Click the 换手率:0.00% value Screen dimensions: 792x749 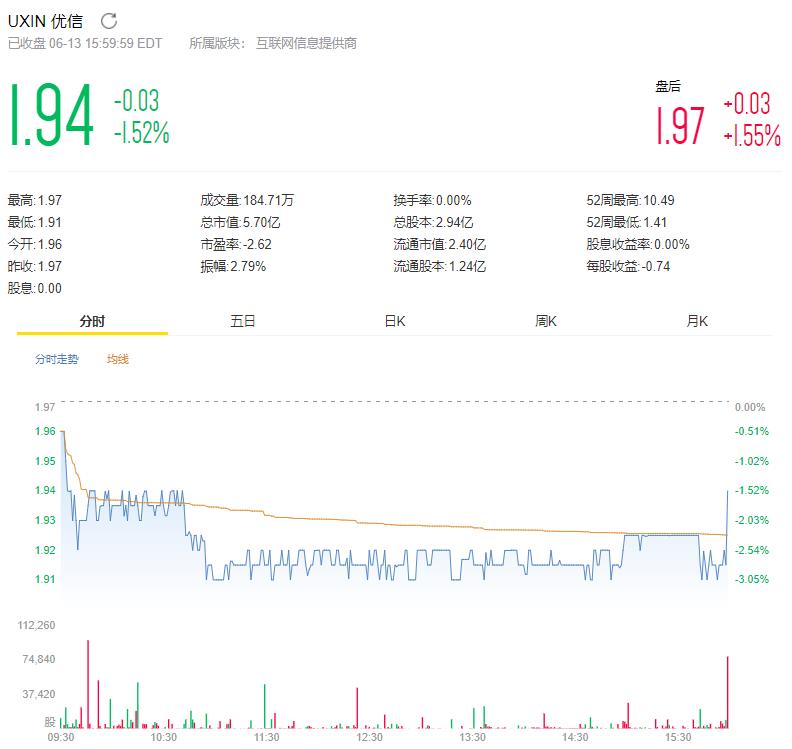click(432, 201)
